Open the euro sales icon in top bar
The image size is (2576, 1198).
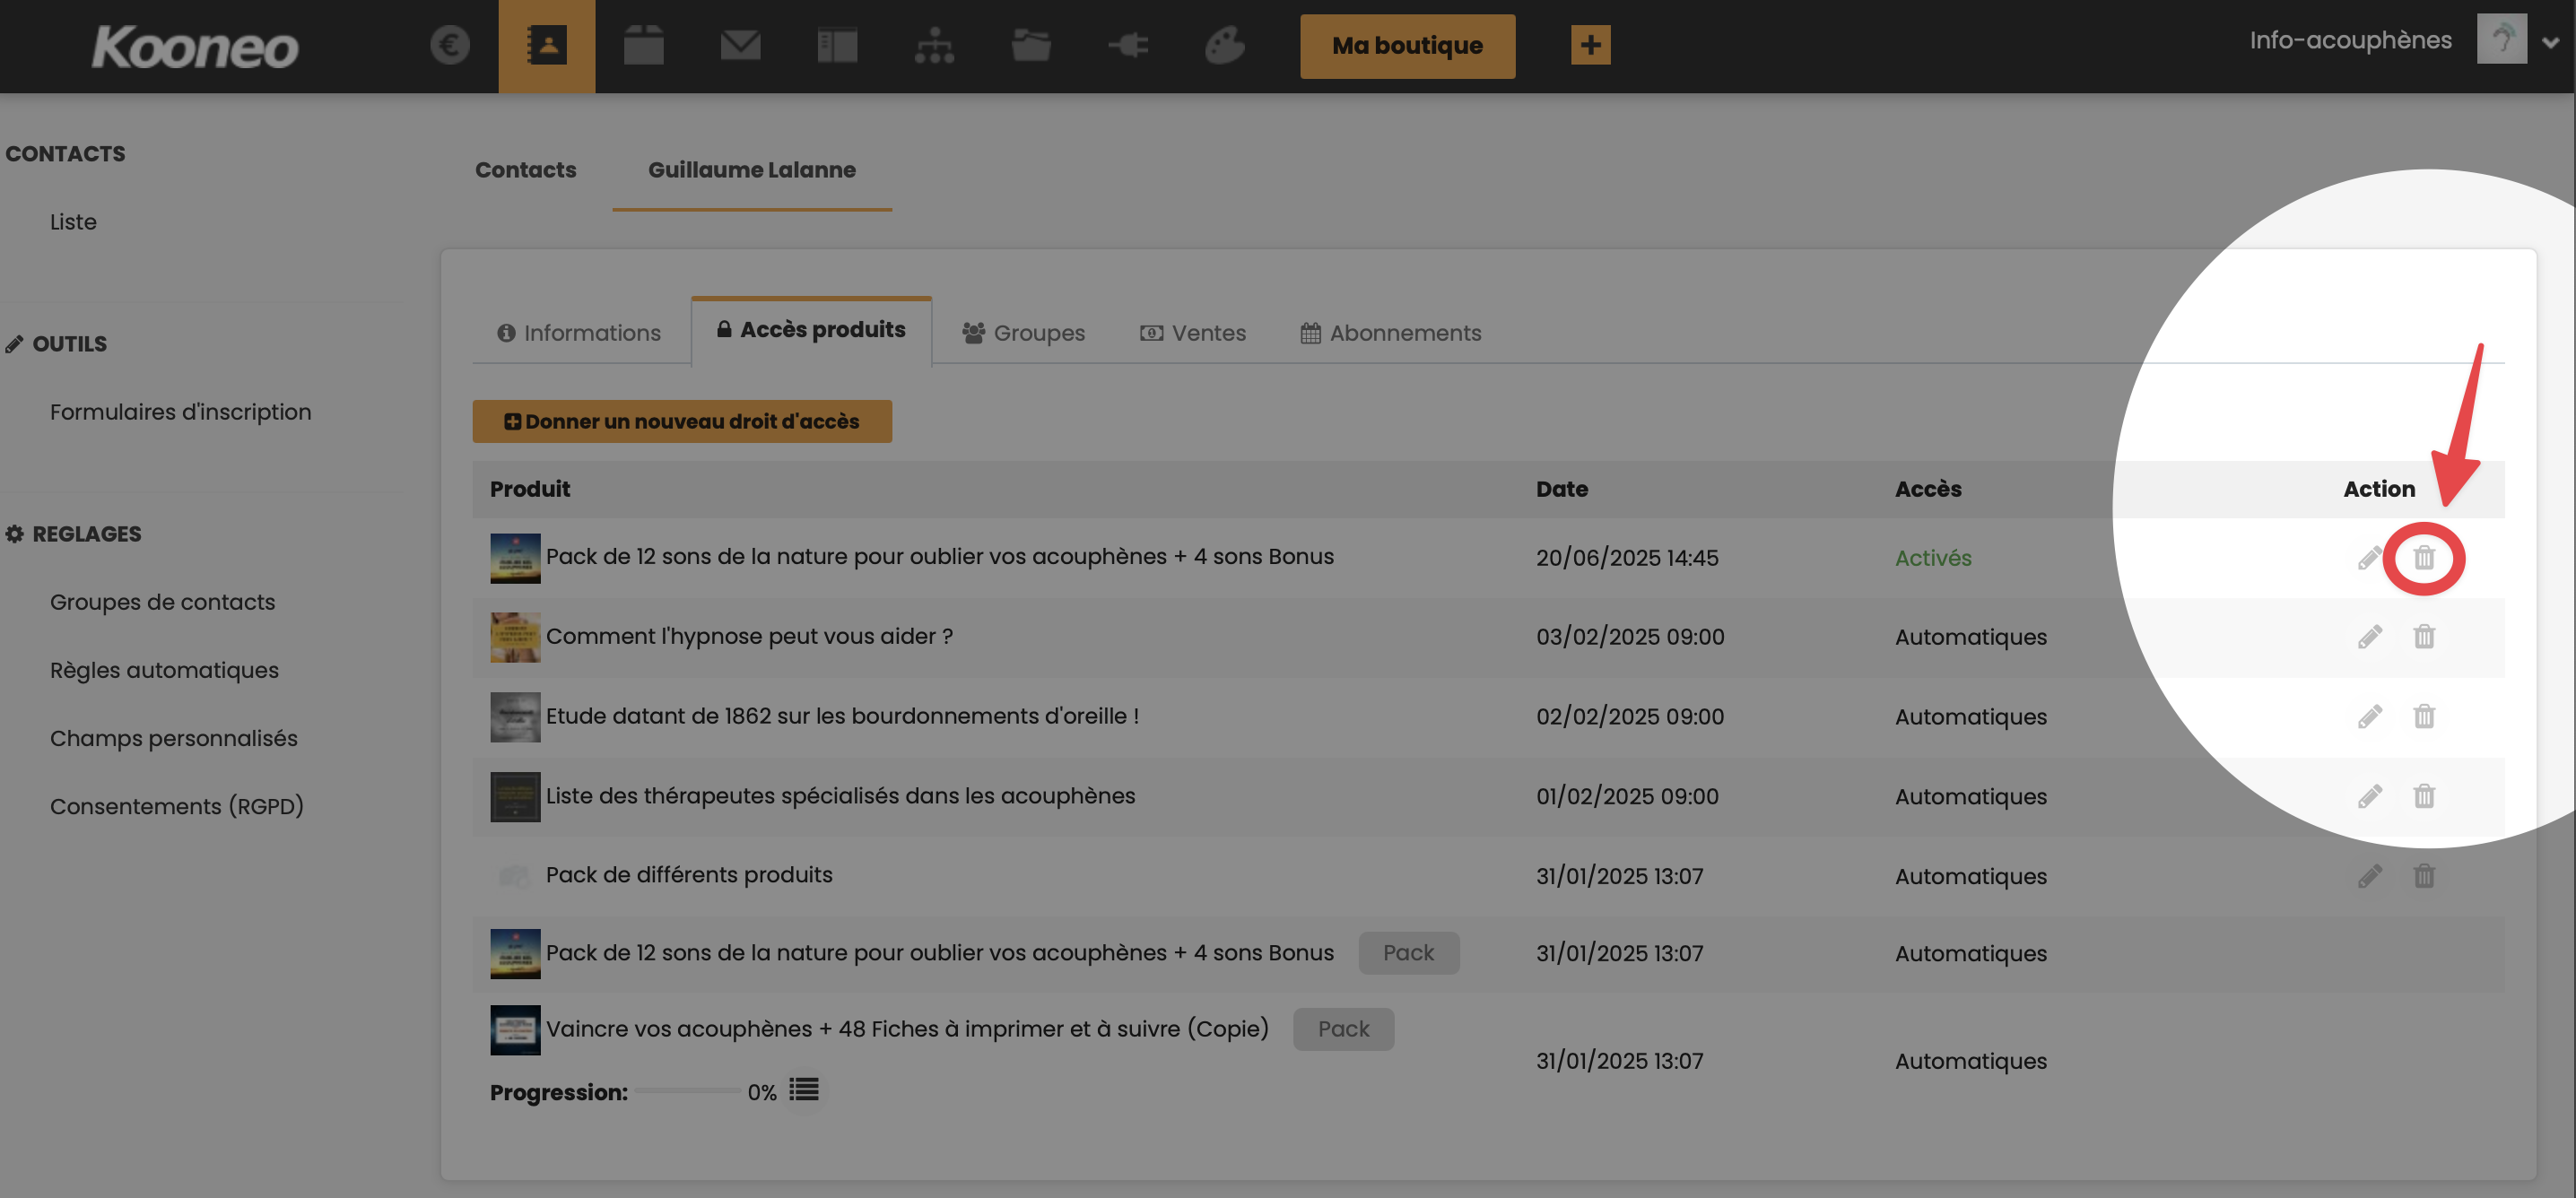coord(450,45)
